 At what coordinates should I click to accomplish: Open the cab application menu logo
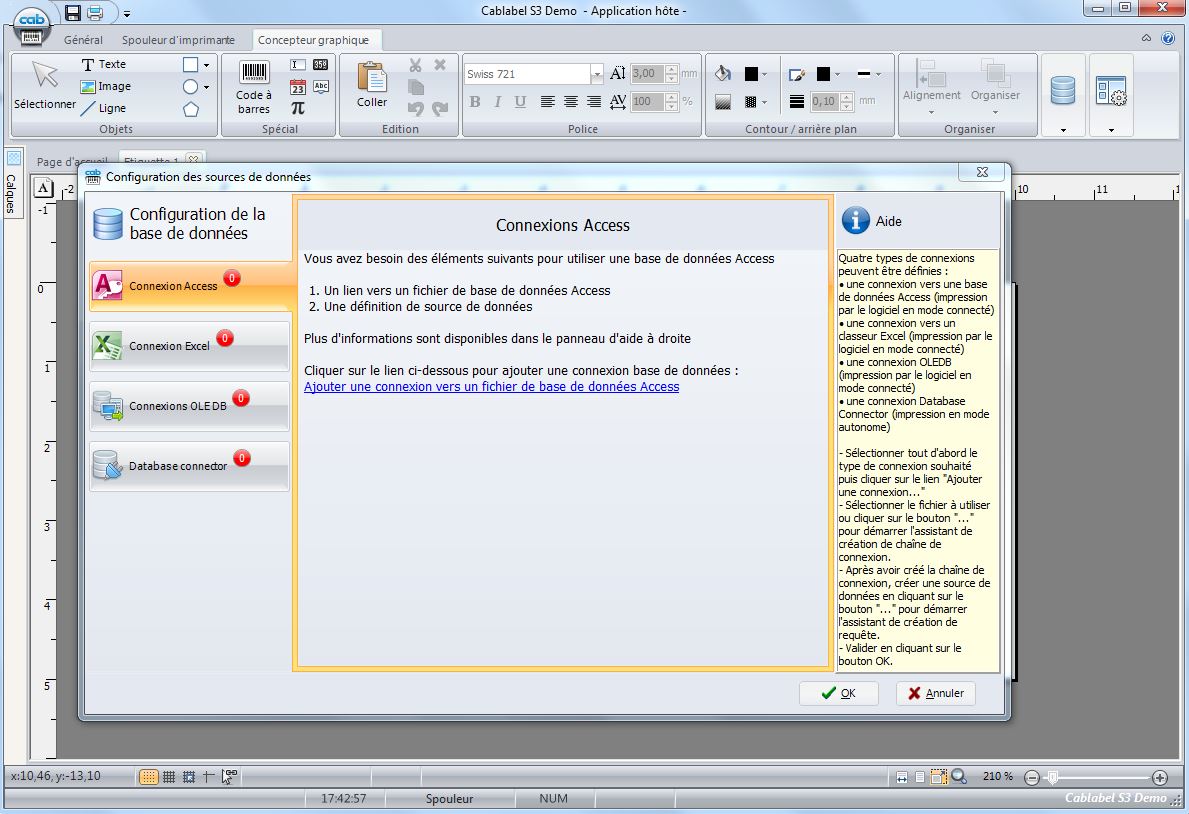(x=32, y=27)
